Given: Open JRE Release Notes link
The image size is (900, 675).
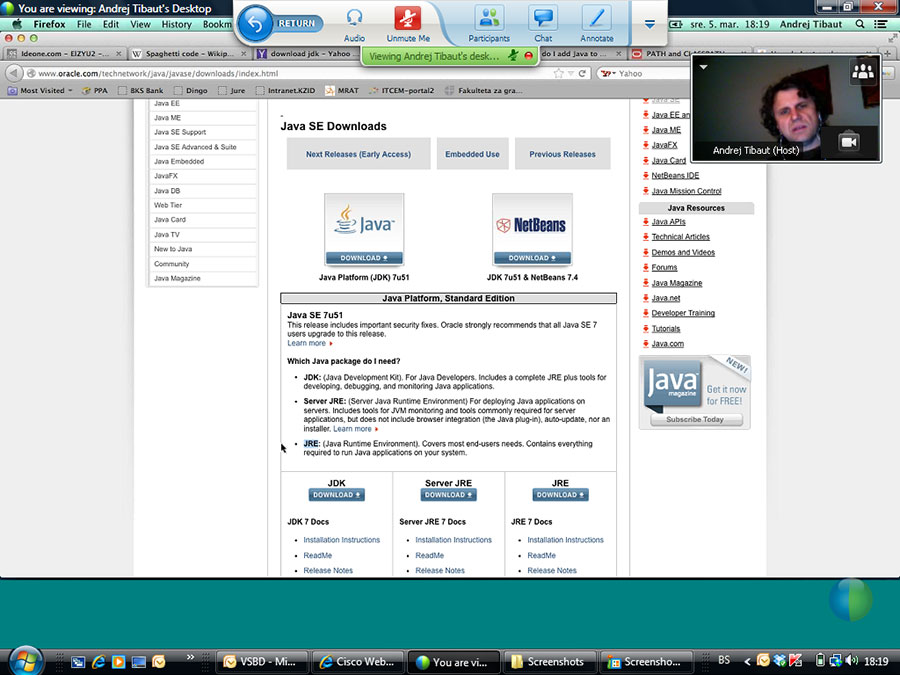Looking at the screenshot, I should pos(552,571).
